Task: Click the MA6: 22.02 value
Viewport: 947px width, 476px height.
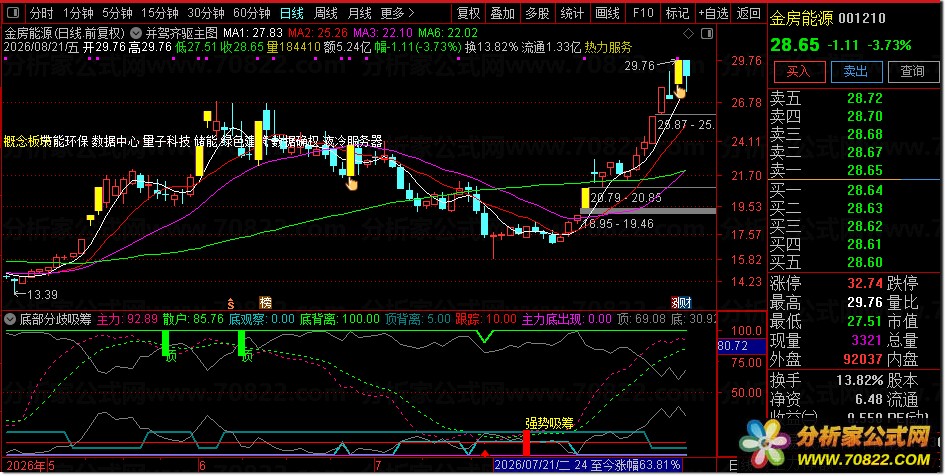Action: (448, 33)
